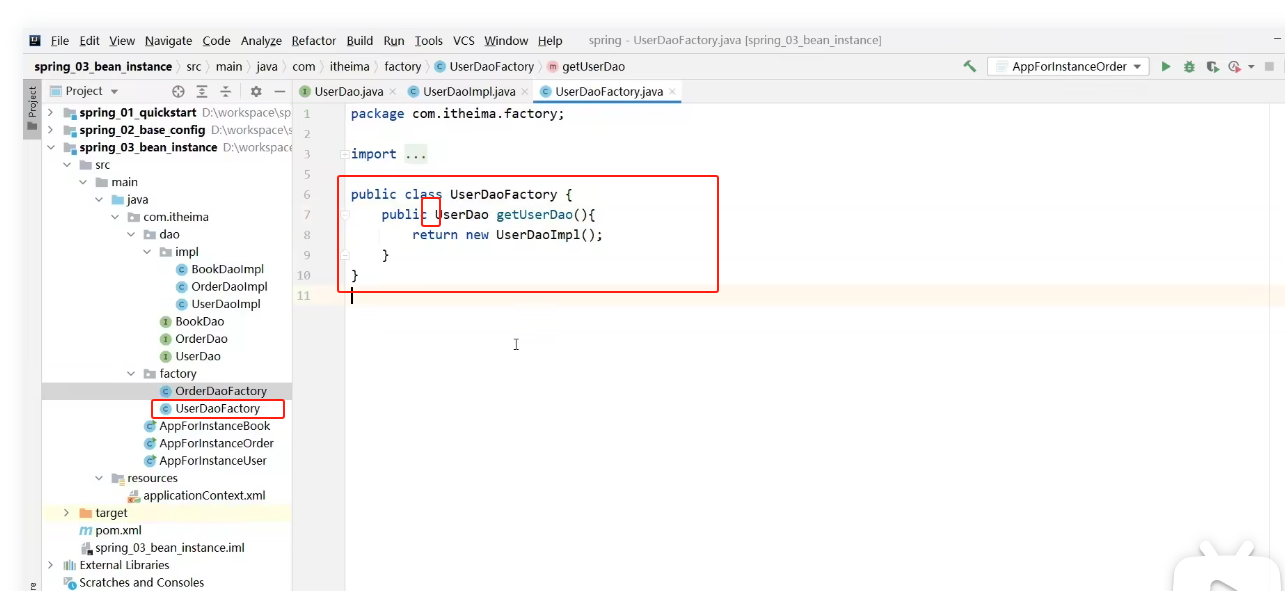Expand spring_02_base_config module
The width and height of the screenshot is (1285, 591).
point(51,130)
